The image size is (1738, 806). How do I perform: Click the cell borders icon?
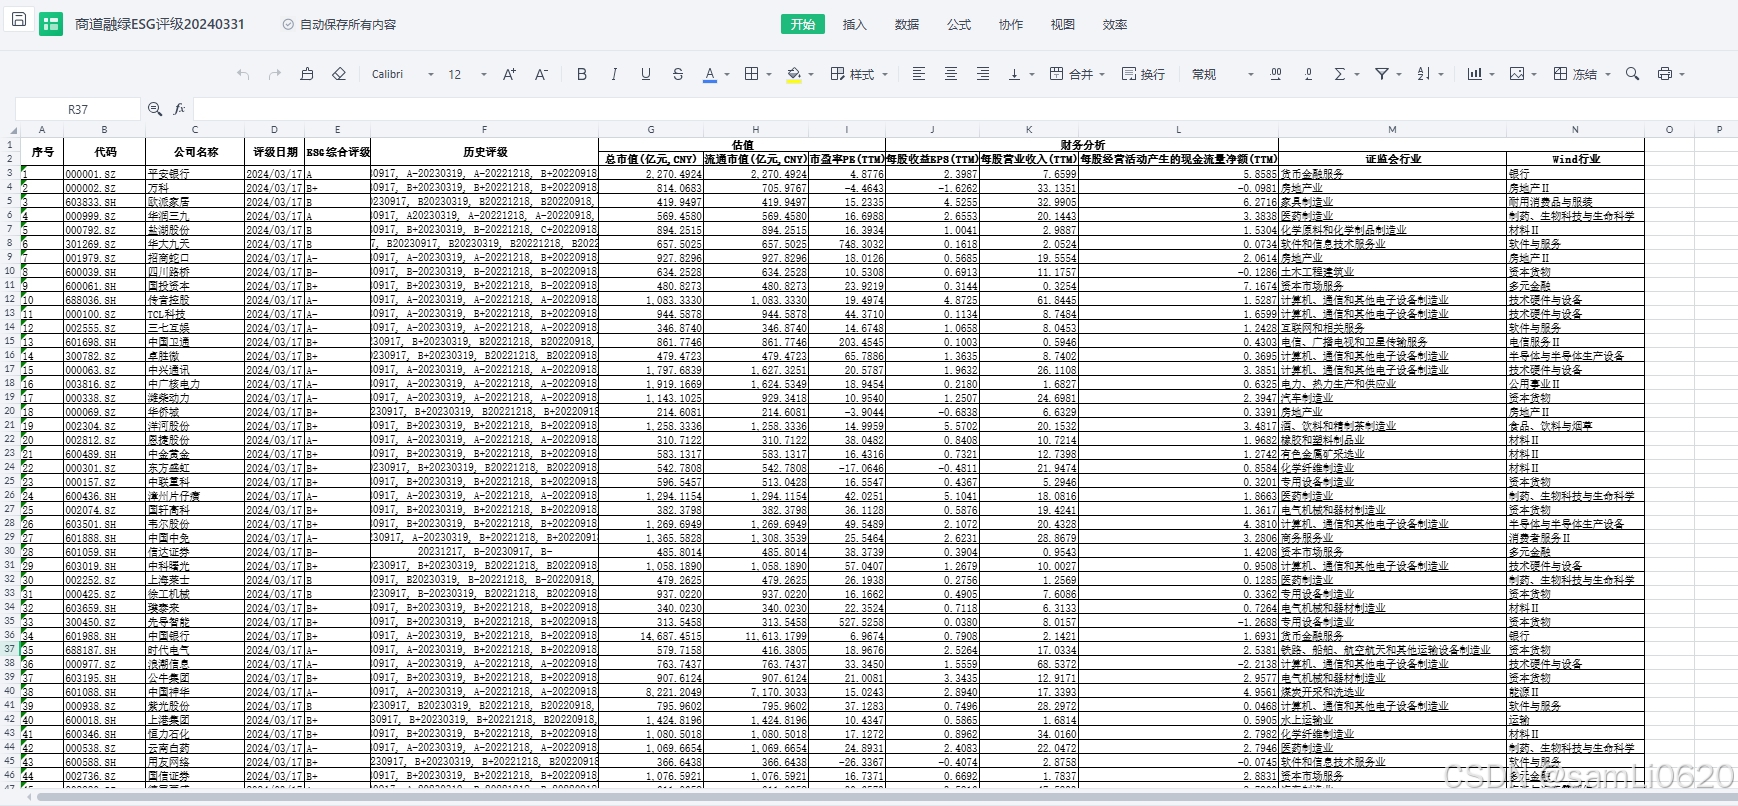coord(752,74)
